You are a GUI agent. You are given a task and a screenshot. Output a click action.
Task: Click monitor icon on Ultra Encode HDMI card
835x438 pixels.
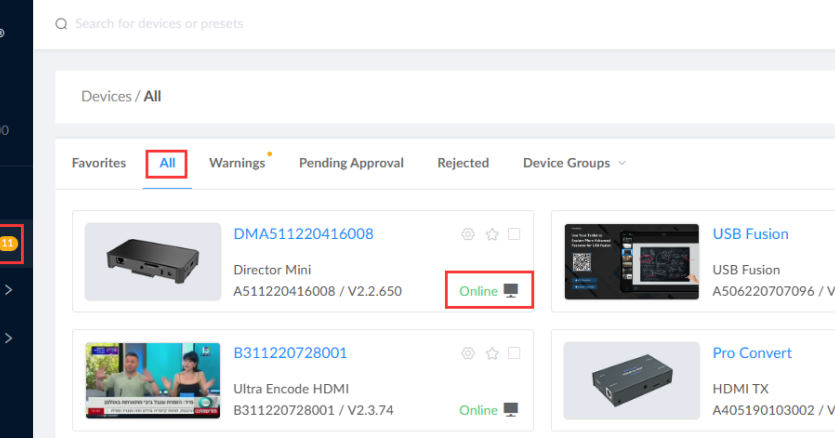pyautogui.click(x=511, y=410)
